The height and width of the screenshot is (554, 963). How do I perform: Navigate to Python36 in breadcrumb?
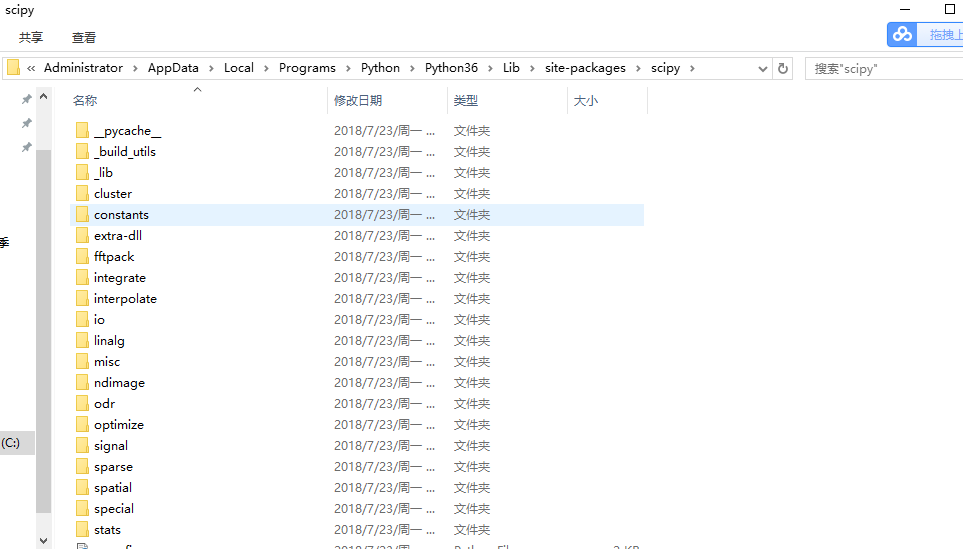tap(451, 68)
